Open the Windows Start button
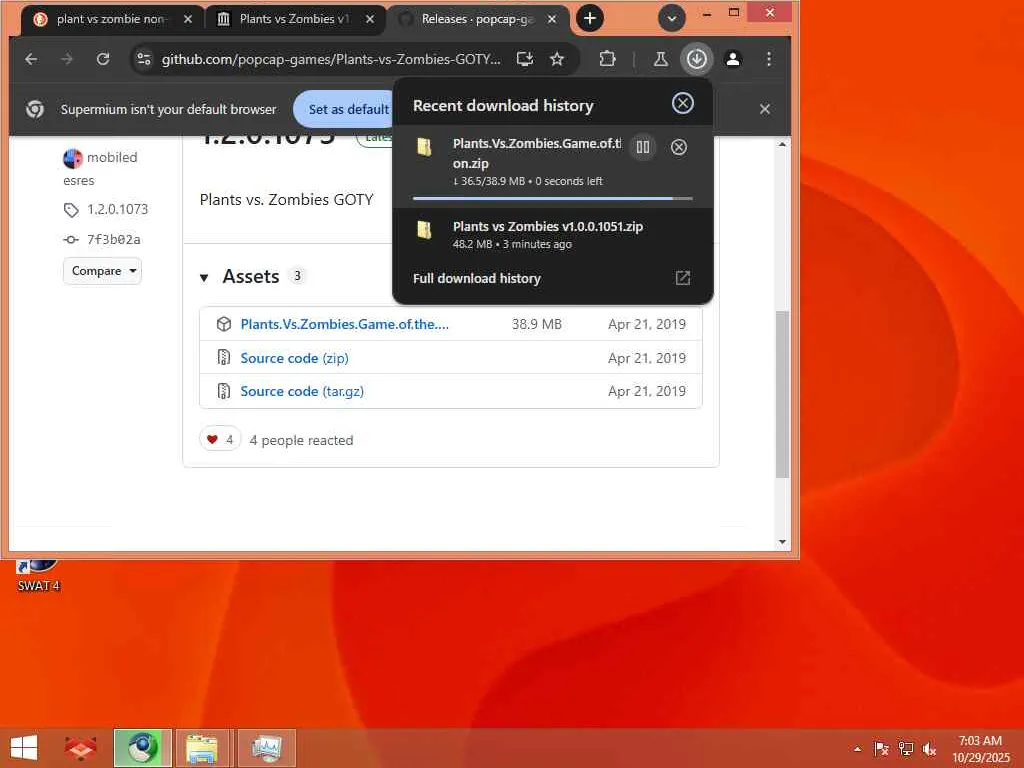Viewport: 1024px width, 768px height. tap(24, 748)
